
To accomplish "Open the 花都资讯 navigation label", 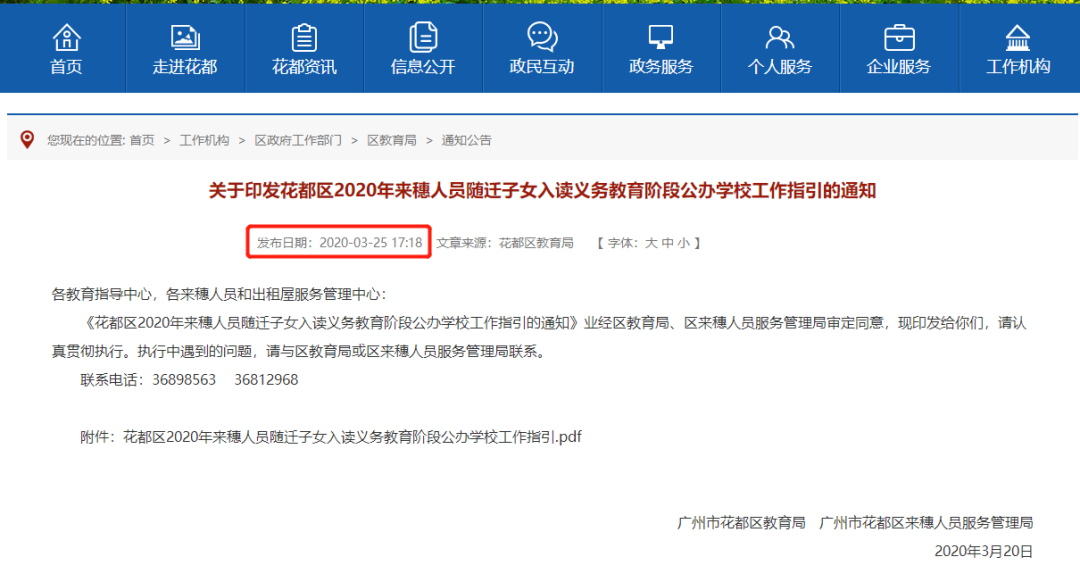I will point(304,67).
